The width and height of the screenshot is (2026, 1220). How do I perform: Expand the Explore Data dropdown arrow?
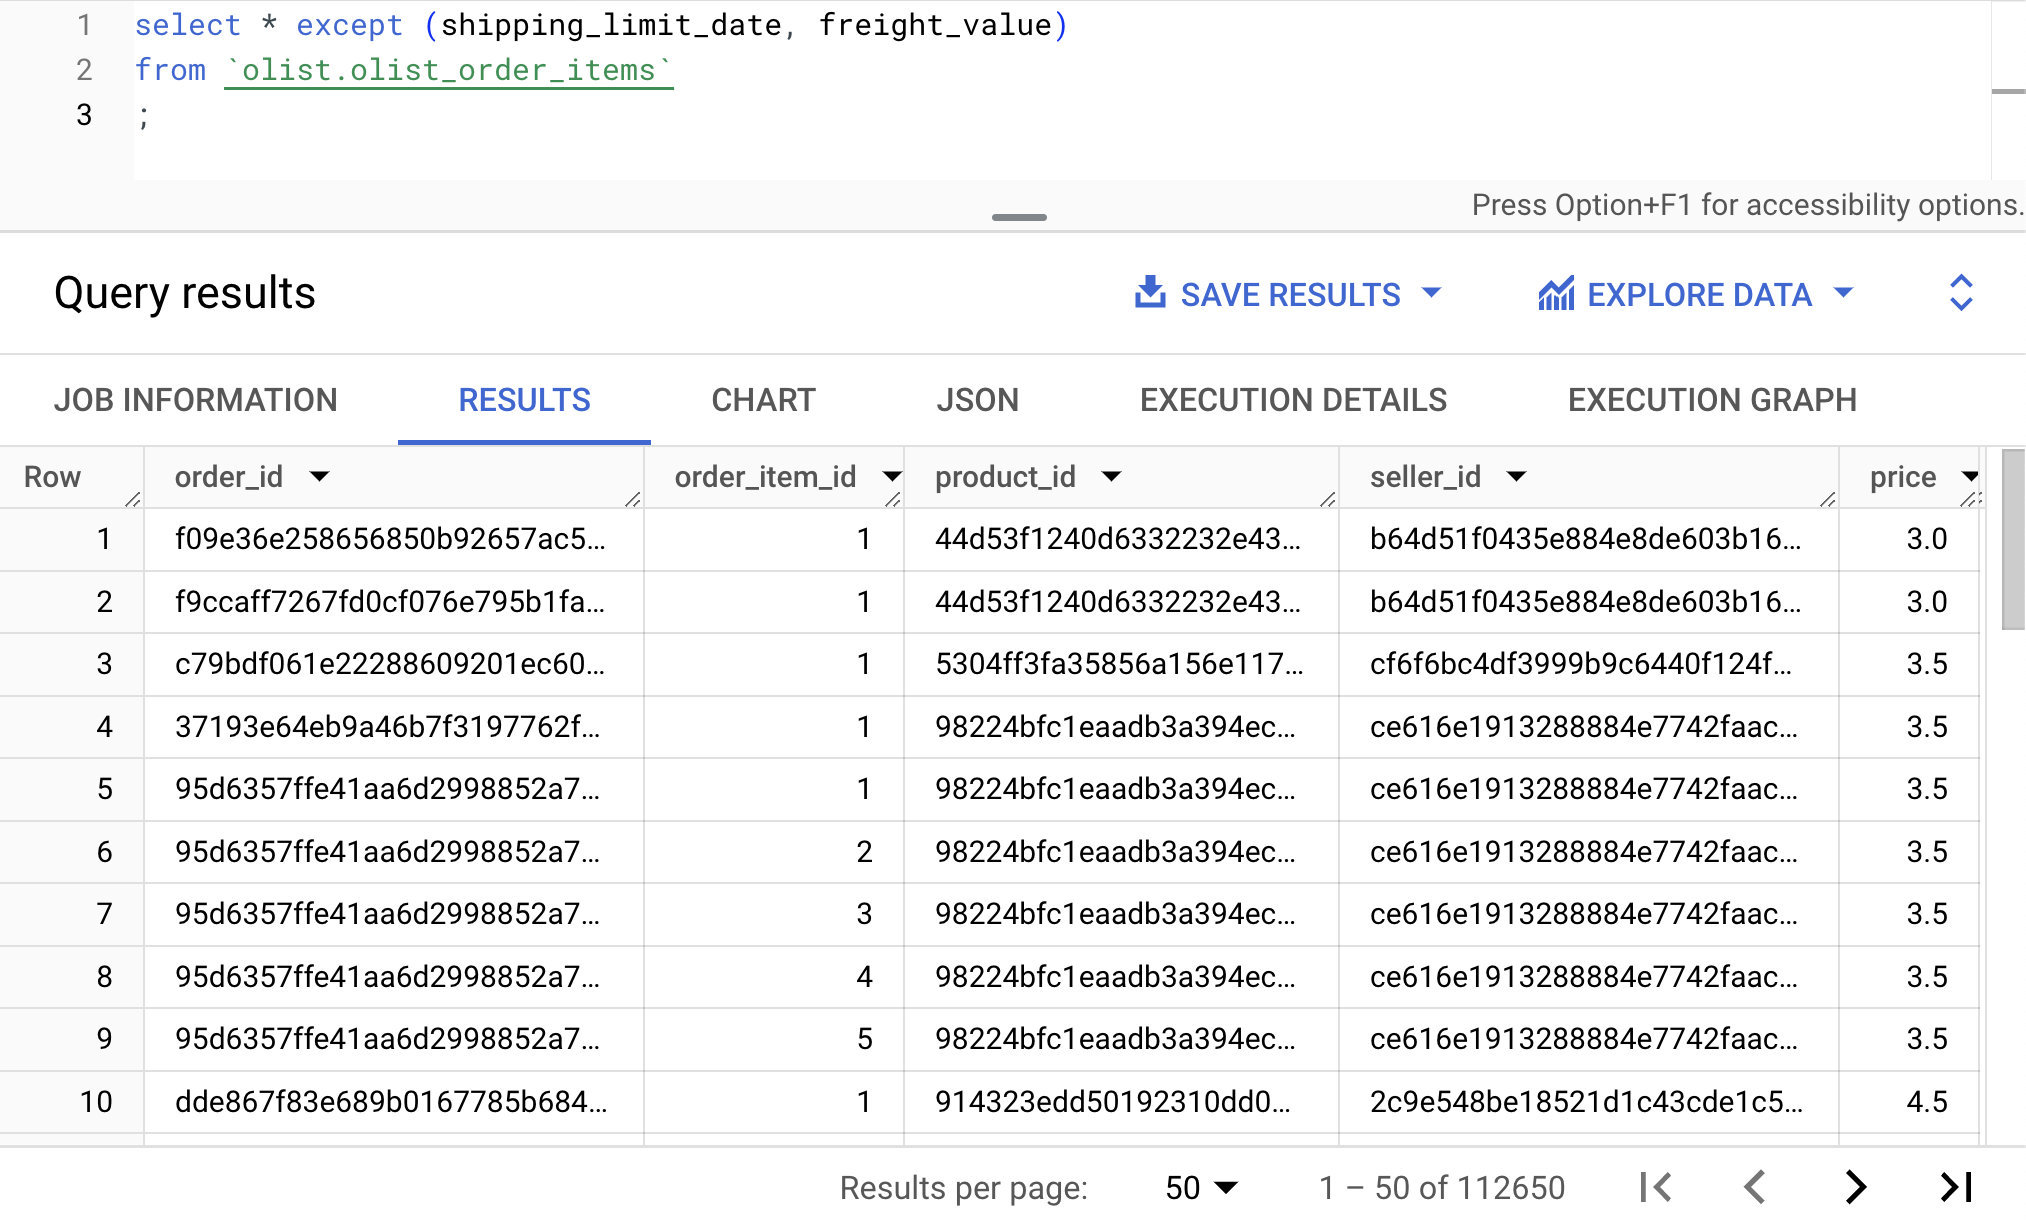tap(1844, 293)
